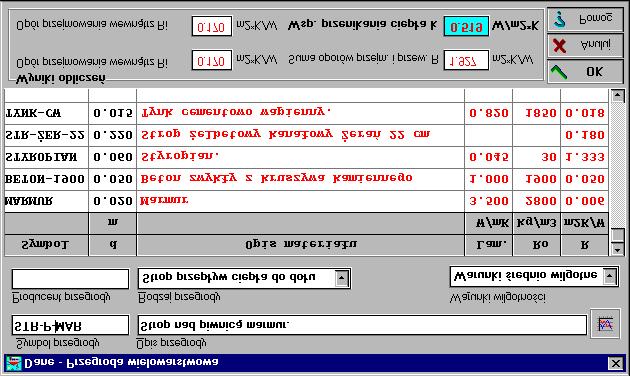Click the Ro density cell of BETON-1900 row
Viewport: 630px width, 376px height.
[x=536, y=180]
